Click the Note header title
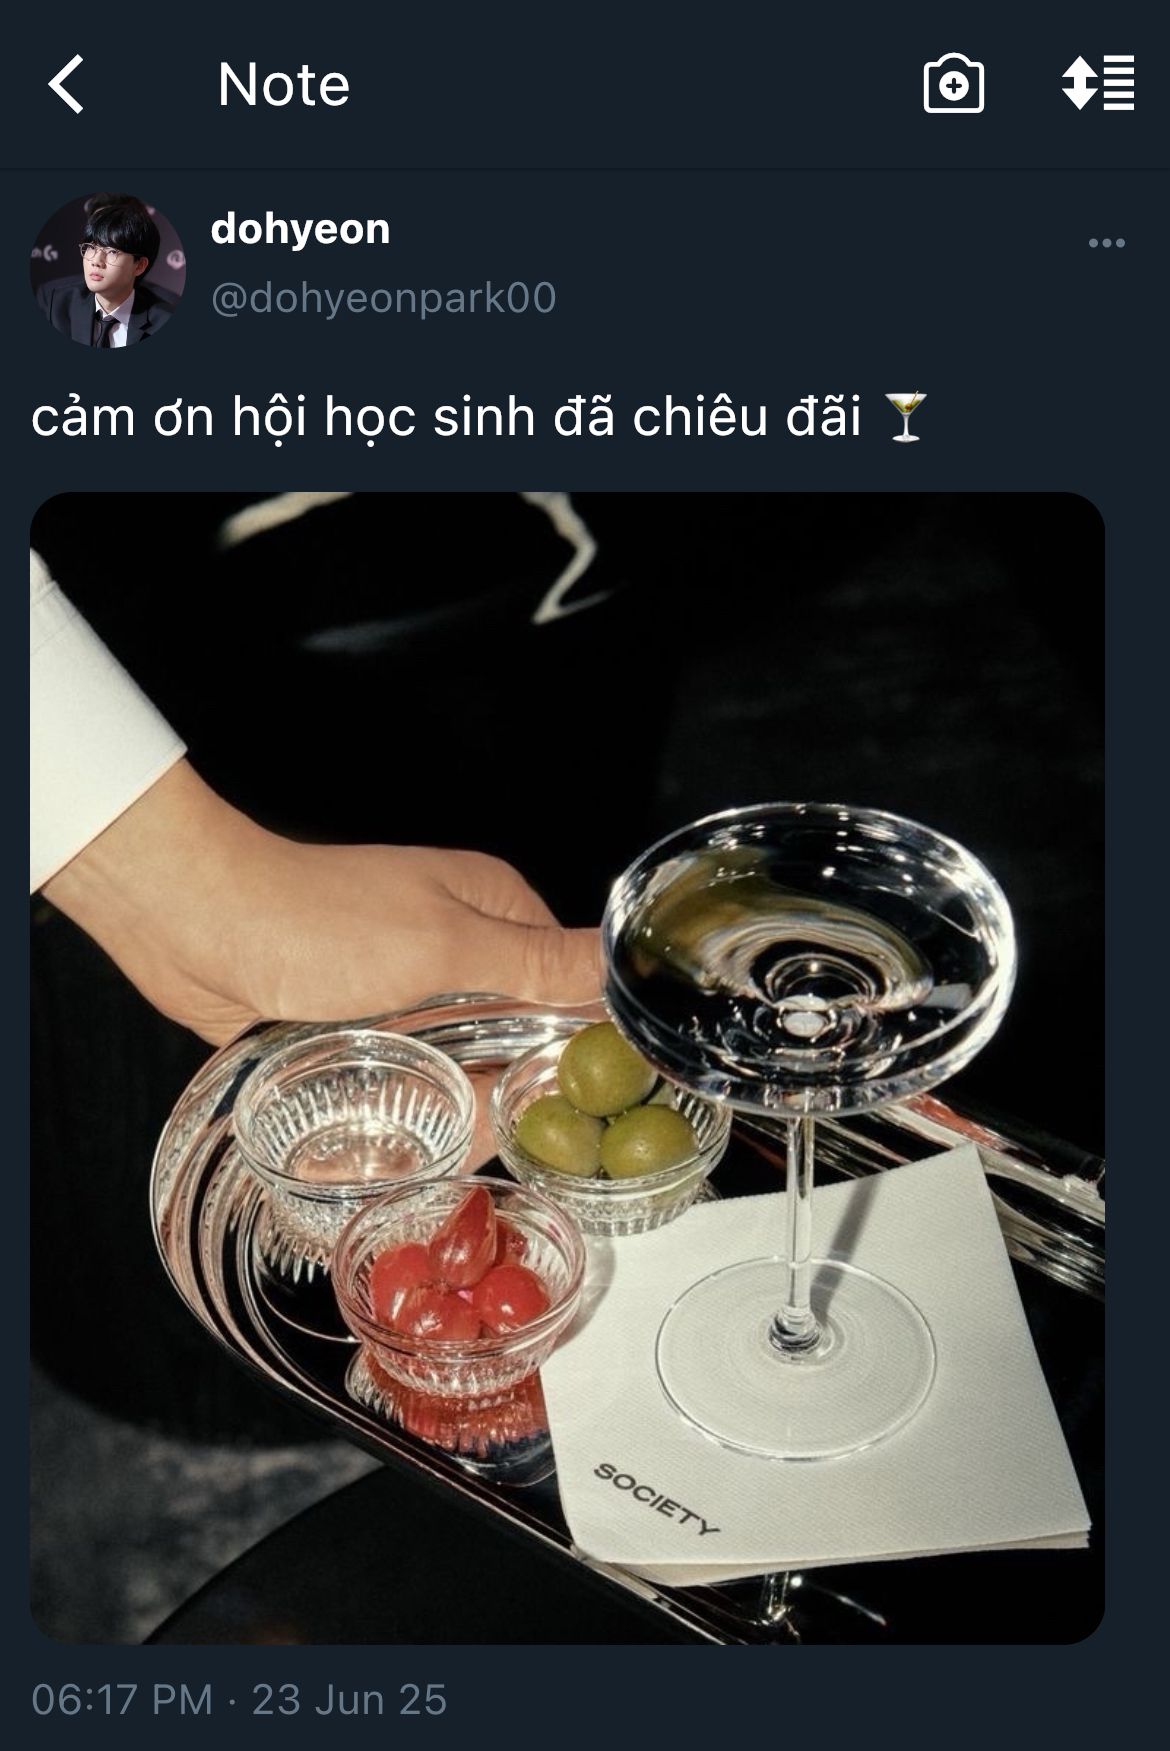Viewport: 1170px width, 1751px height. coord(284,84)
